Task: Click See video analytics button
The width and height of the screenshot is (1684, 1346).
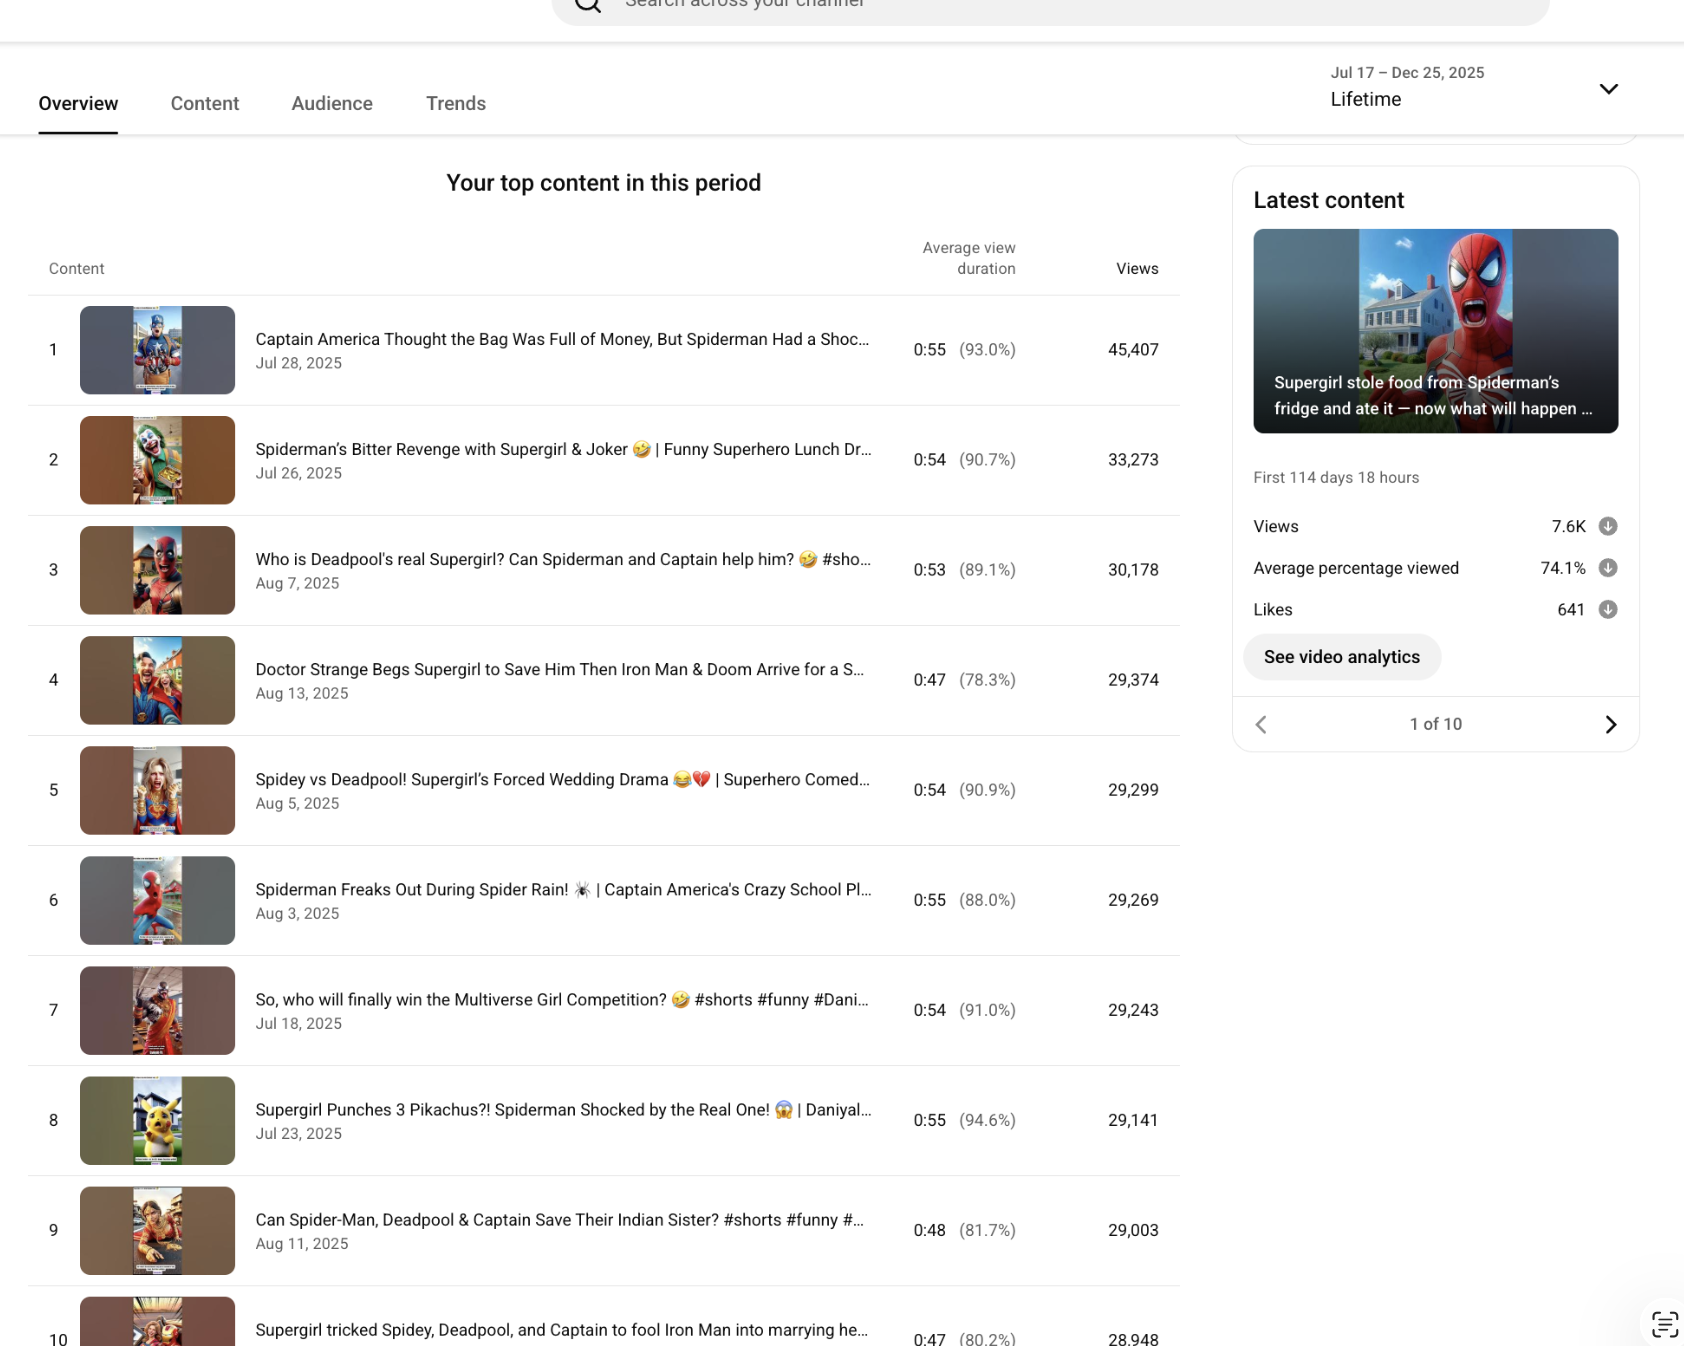Action: coord(1341,657)
